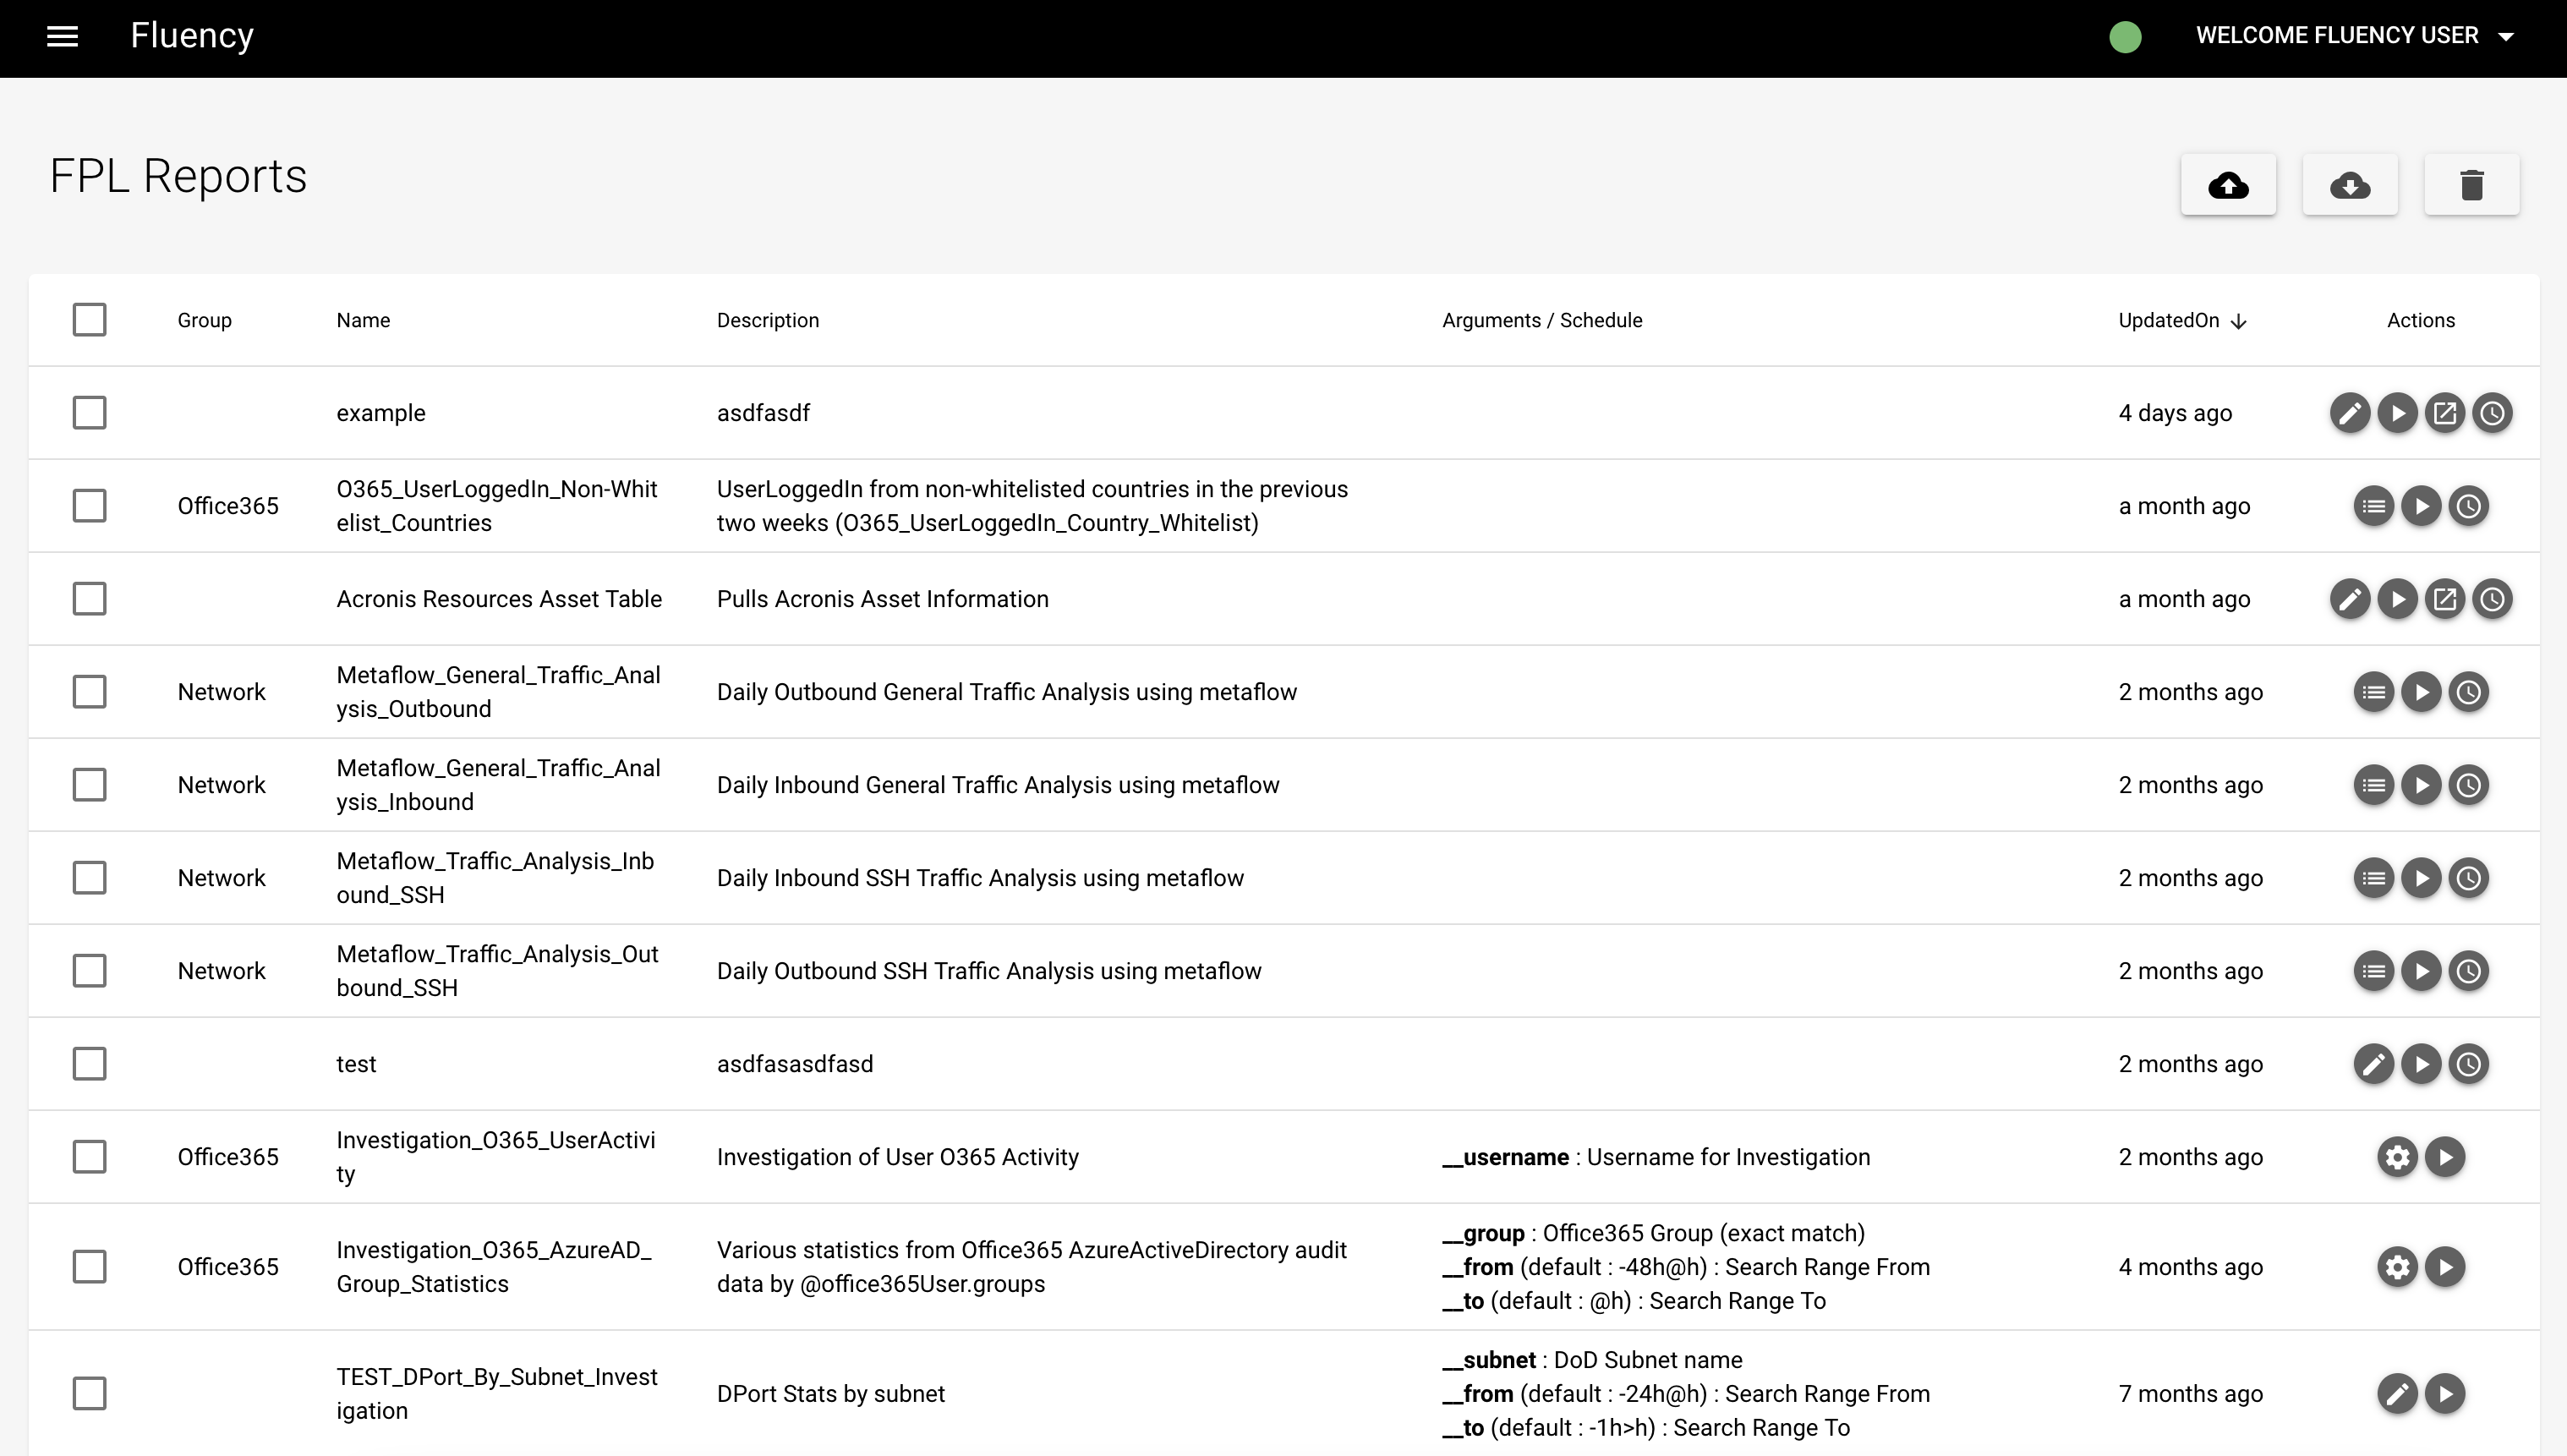Open the hamburger navigation menu
Image resolution: width=2567 pixels, height=1456 pixels.
click(x=62, y=37)
